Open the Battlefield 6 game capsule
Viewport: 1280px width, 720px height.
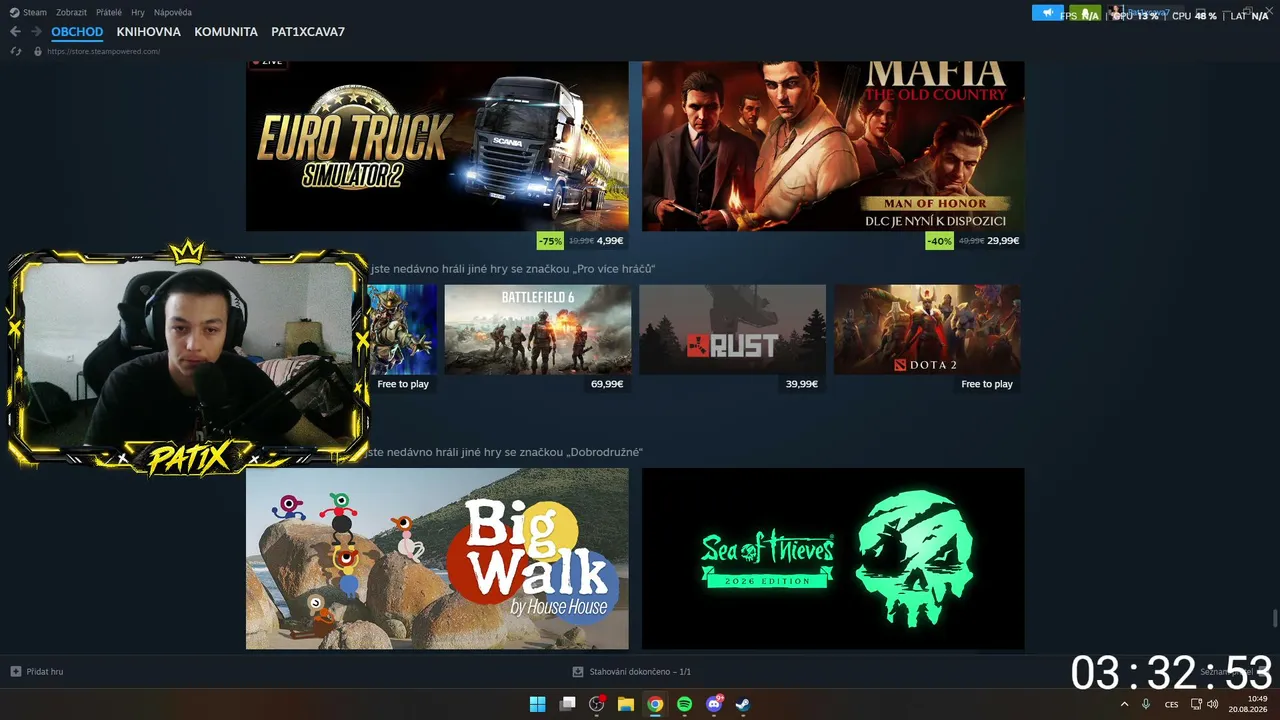[538, 329]
